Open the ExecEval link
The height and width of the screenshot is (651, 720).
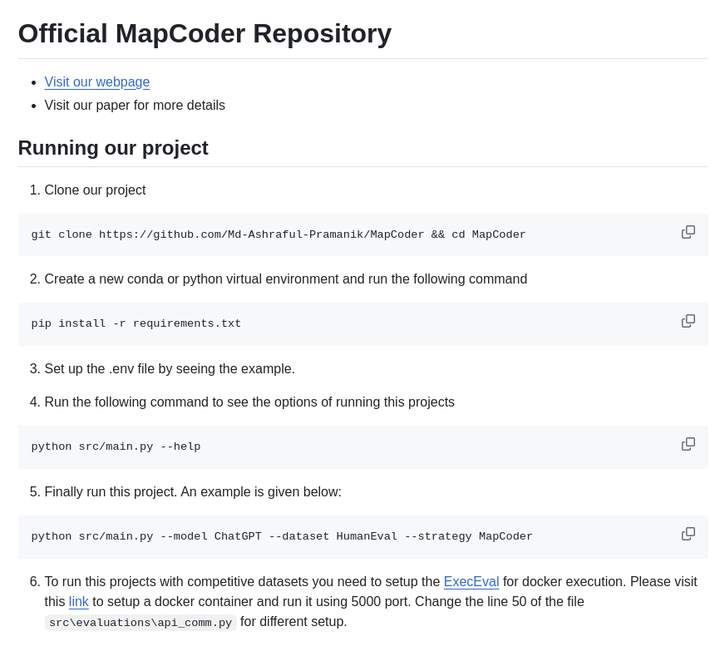pos(471,582)
